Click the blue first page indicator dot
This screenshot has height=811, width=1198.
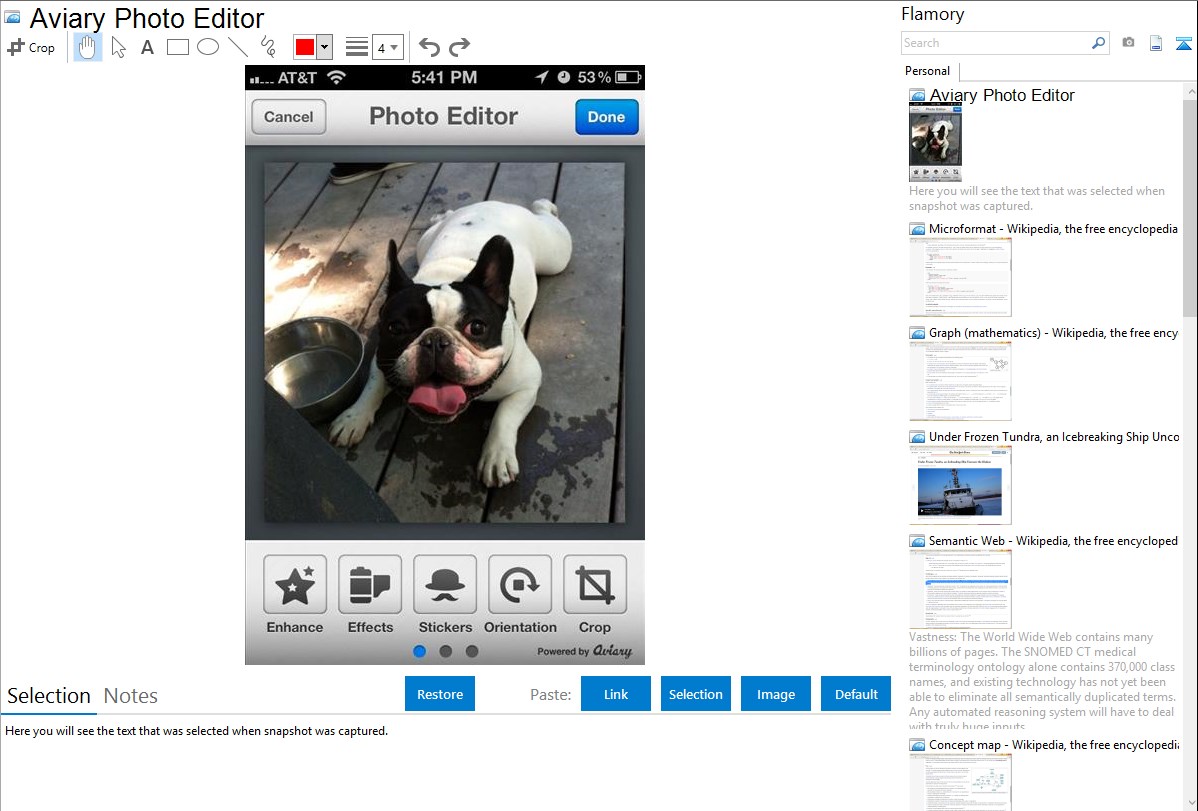[419, 651]
